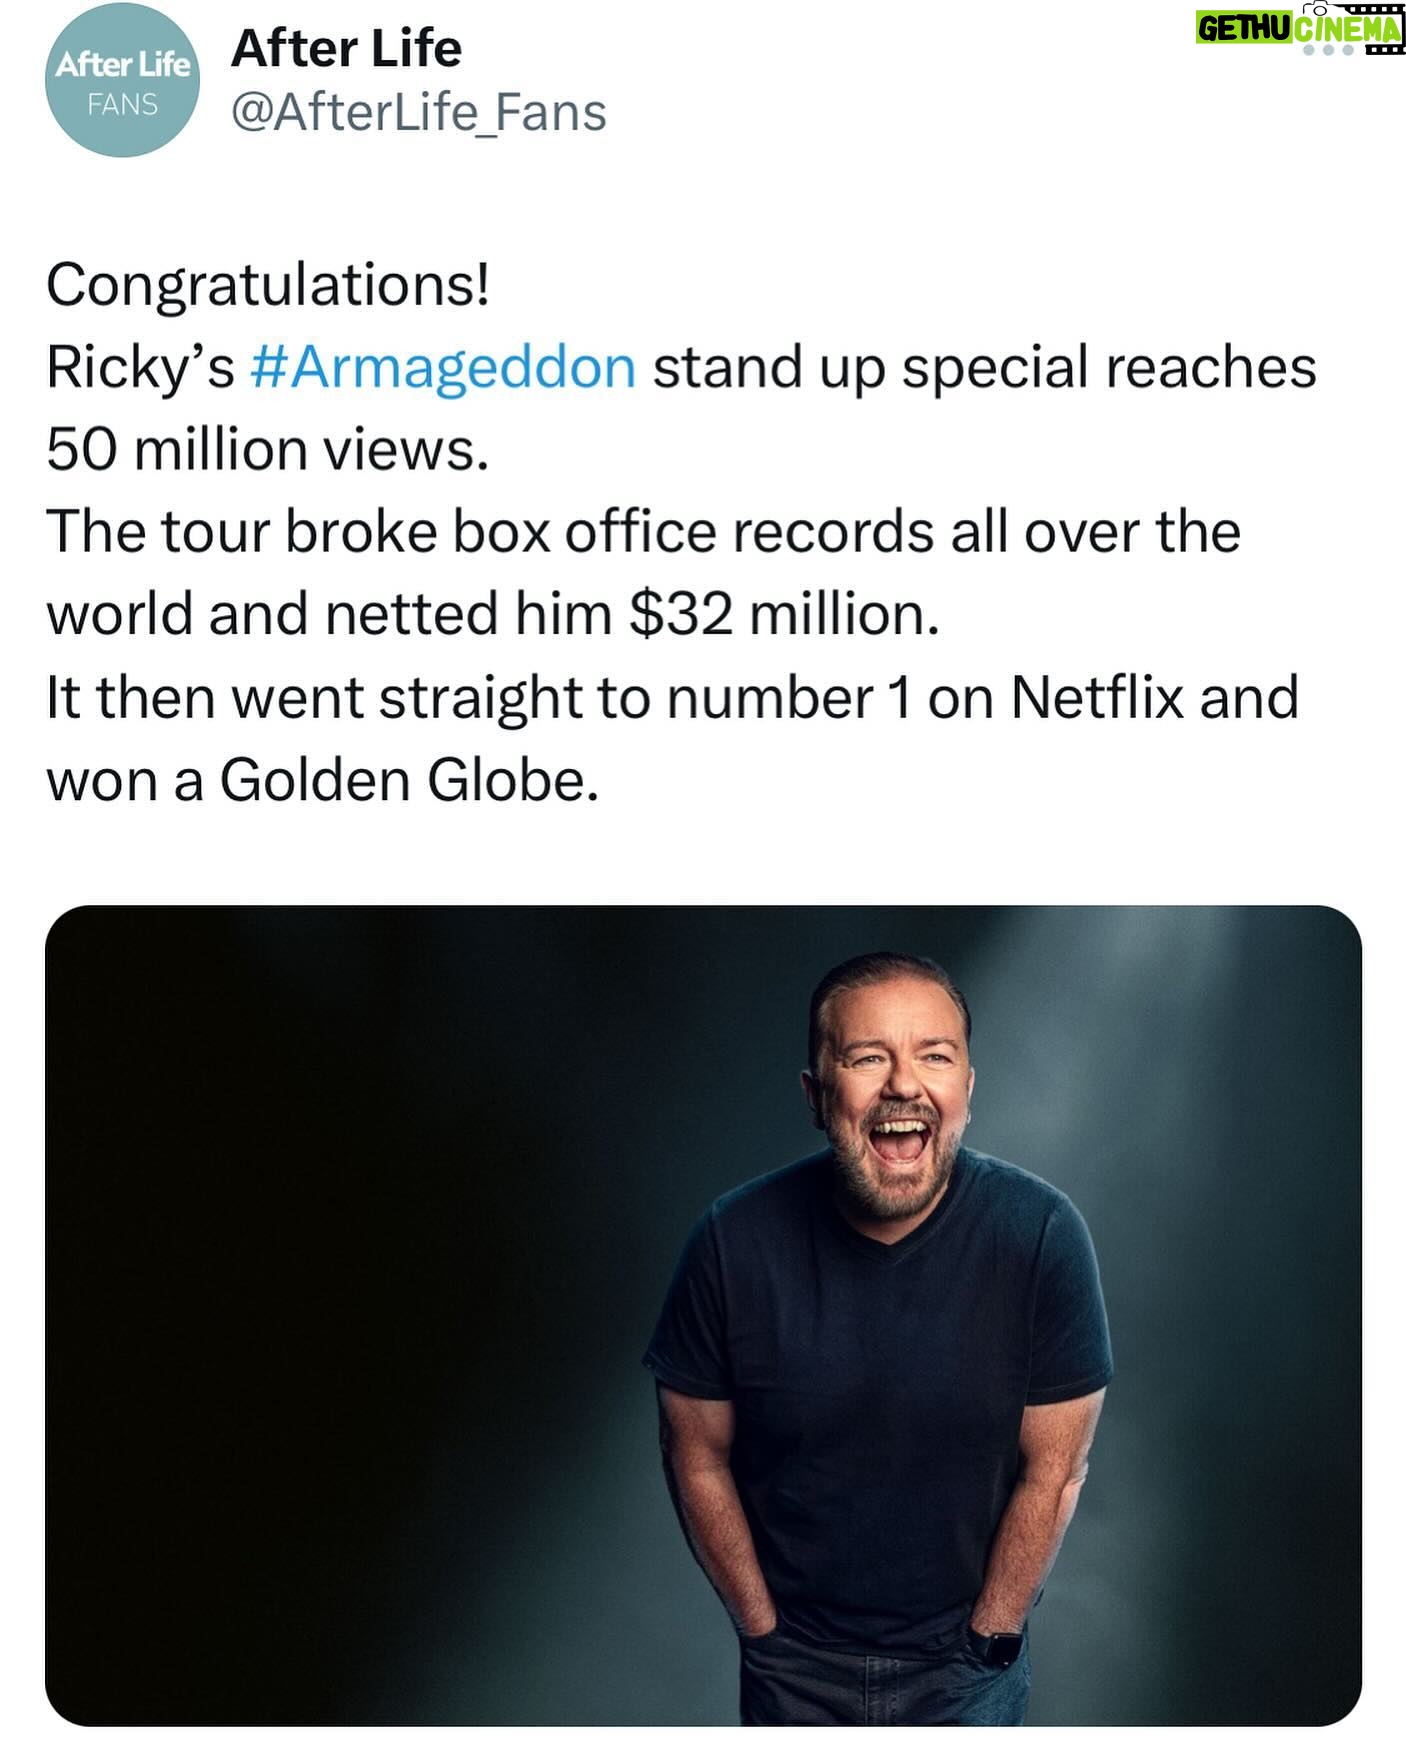Click the word Congratulations! in the tweet
1406x1758 pixels.
268,286
